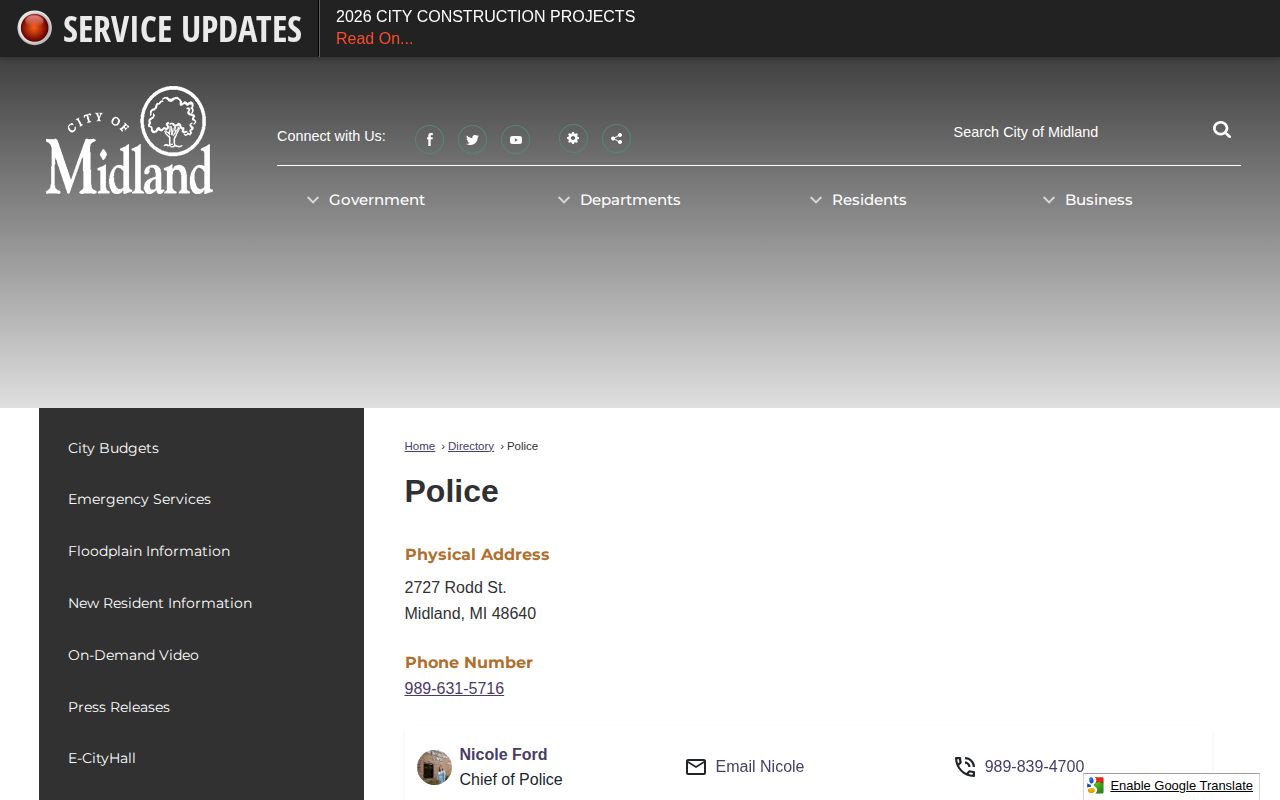Viewport: 1280px width, 800px height.
Task: Click the Google Translate icon
Action: click(x=1096, y=786)
